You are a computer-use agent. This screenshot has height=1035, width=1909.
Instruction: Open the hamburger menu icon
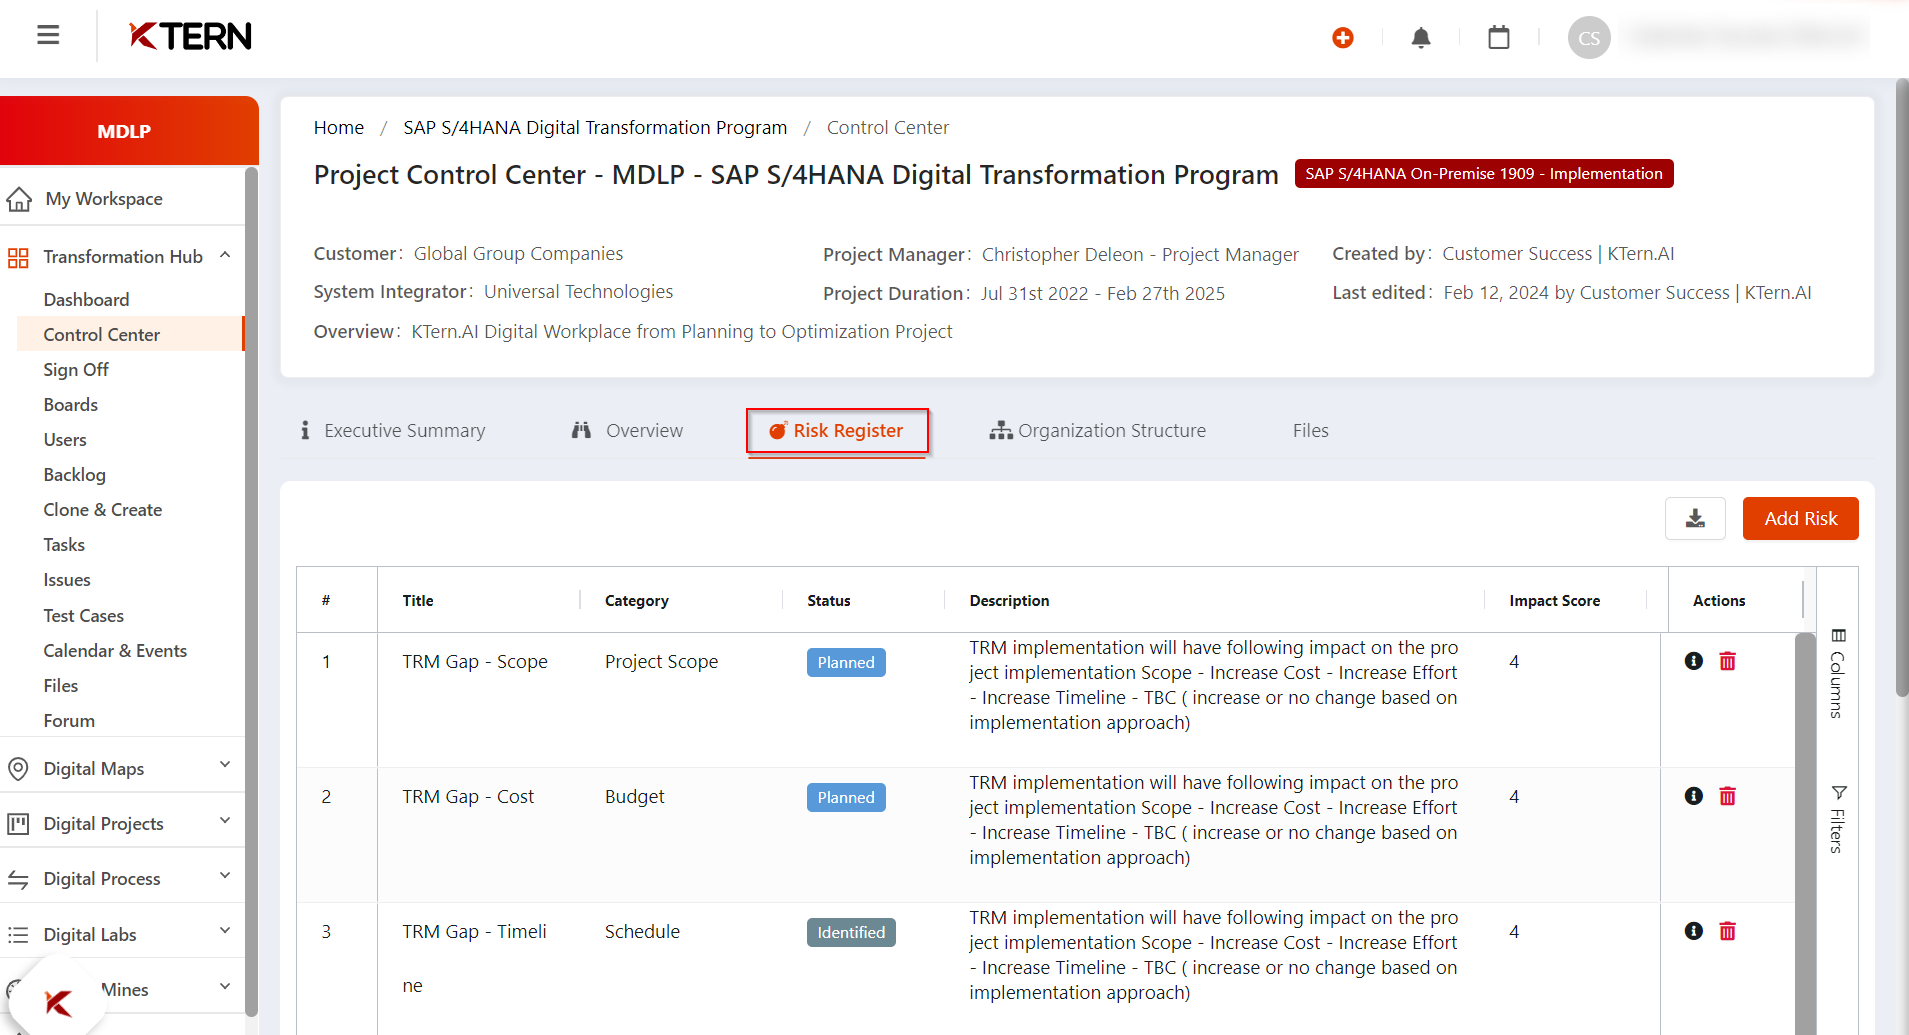tap(48, 36)
